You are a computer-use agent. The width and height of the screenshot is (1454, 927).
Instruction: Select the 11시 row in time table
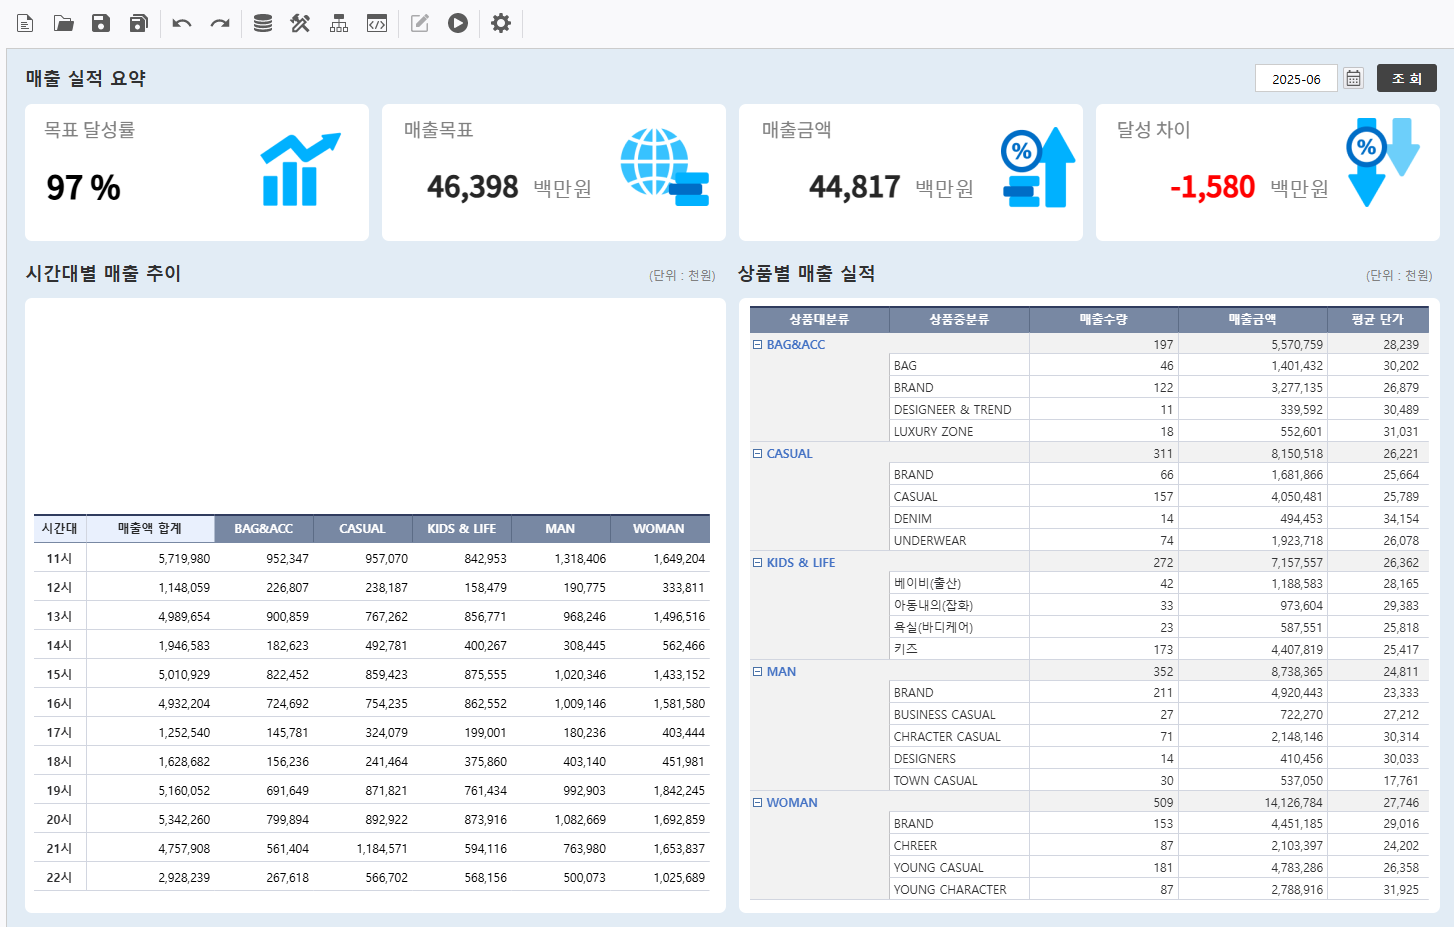pos(59,558)
